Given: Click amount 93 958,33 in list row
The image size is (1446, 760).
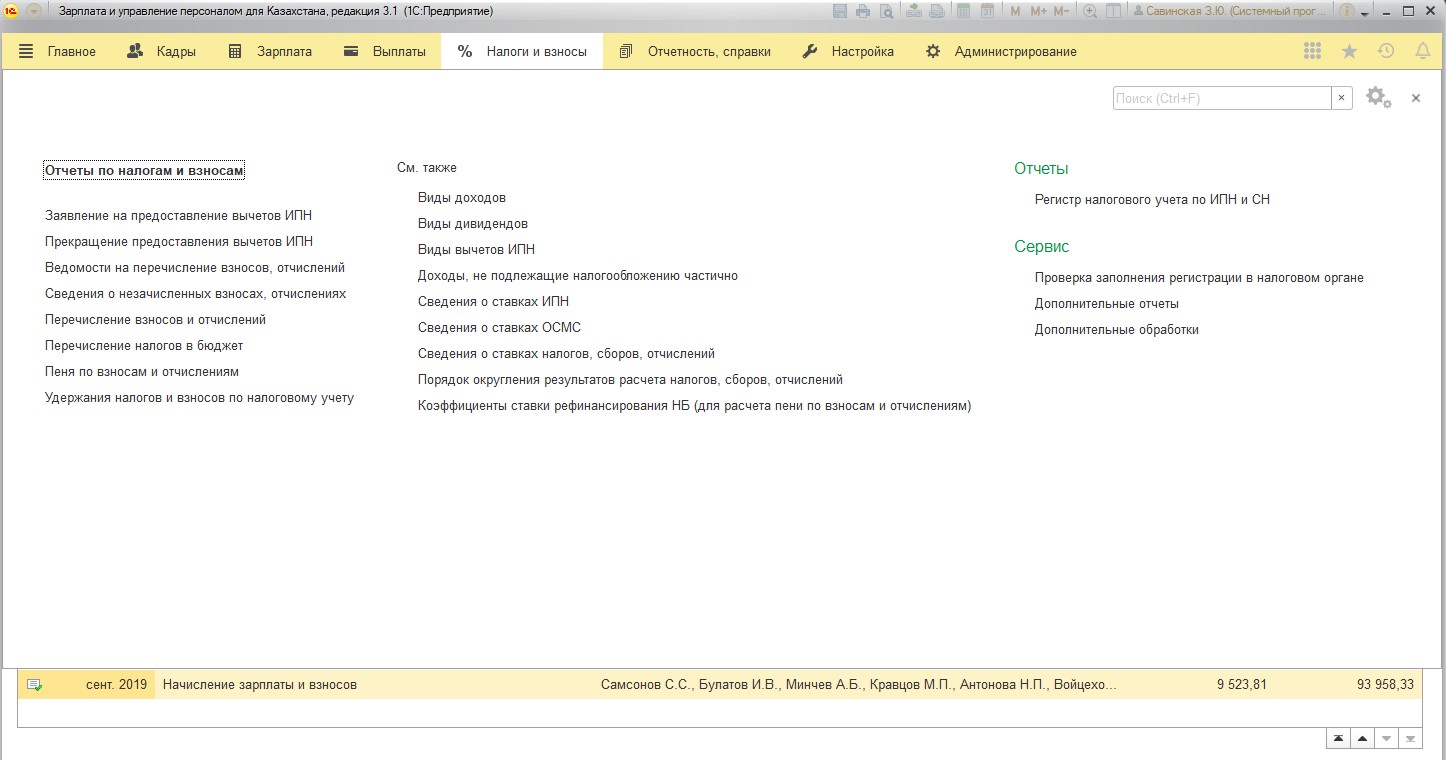Looking at the screenshot, I should pos(1385,685).
